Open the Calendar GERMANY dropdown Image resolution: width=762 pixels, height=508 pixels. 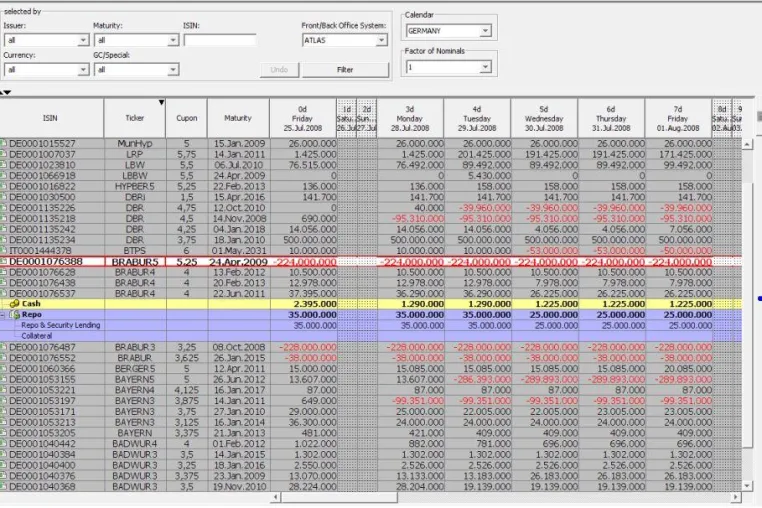point(485,31)
